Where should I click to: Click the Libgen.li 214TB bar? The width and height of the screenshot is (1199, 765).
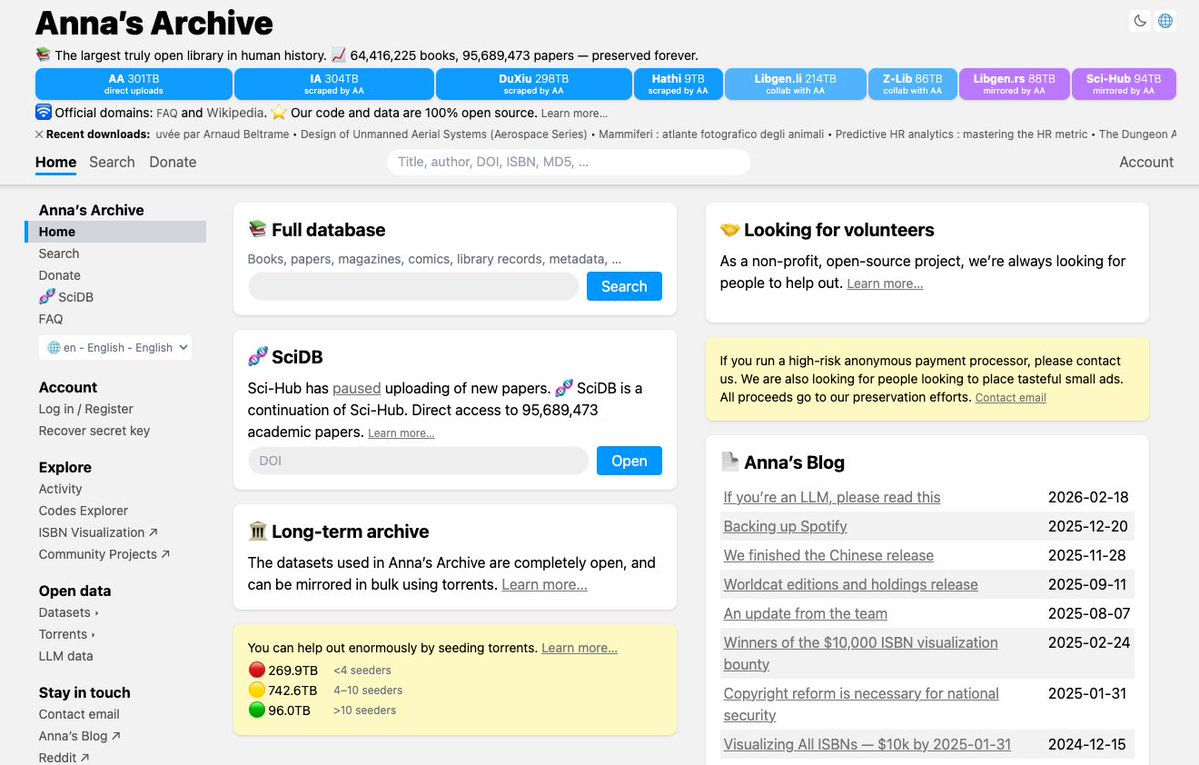point(795,83)
